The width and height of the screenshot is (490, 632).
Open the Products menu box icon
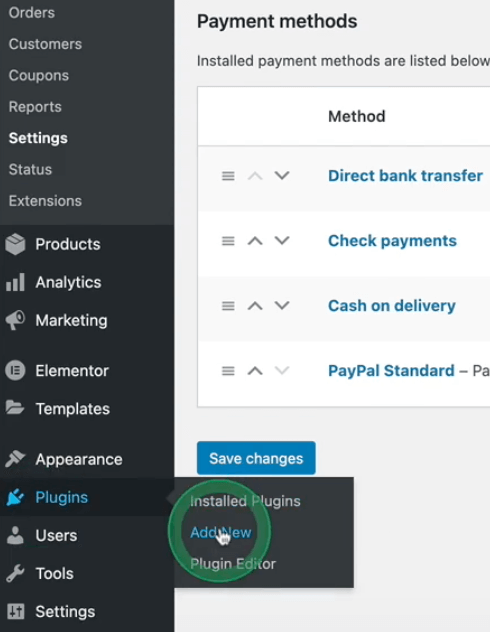[15, 244]
